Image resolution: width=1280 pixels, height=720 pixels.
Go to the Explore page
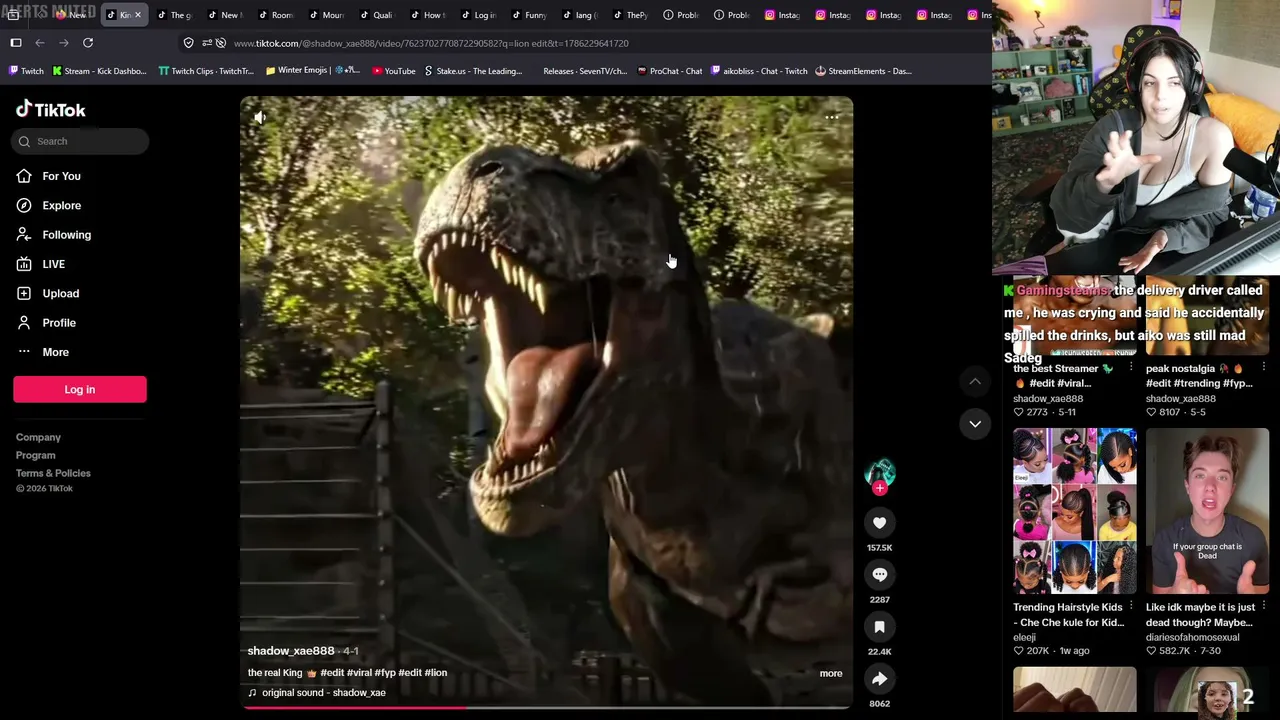pyautogui.click(x=61, y=205)
